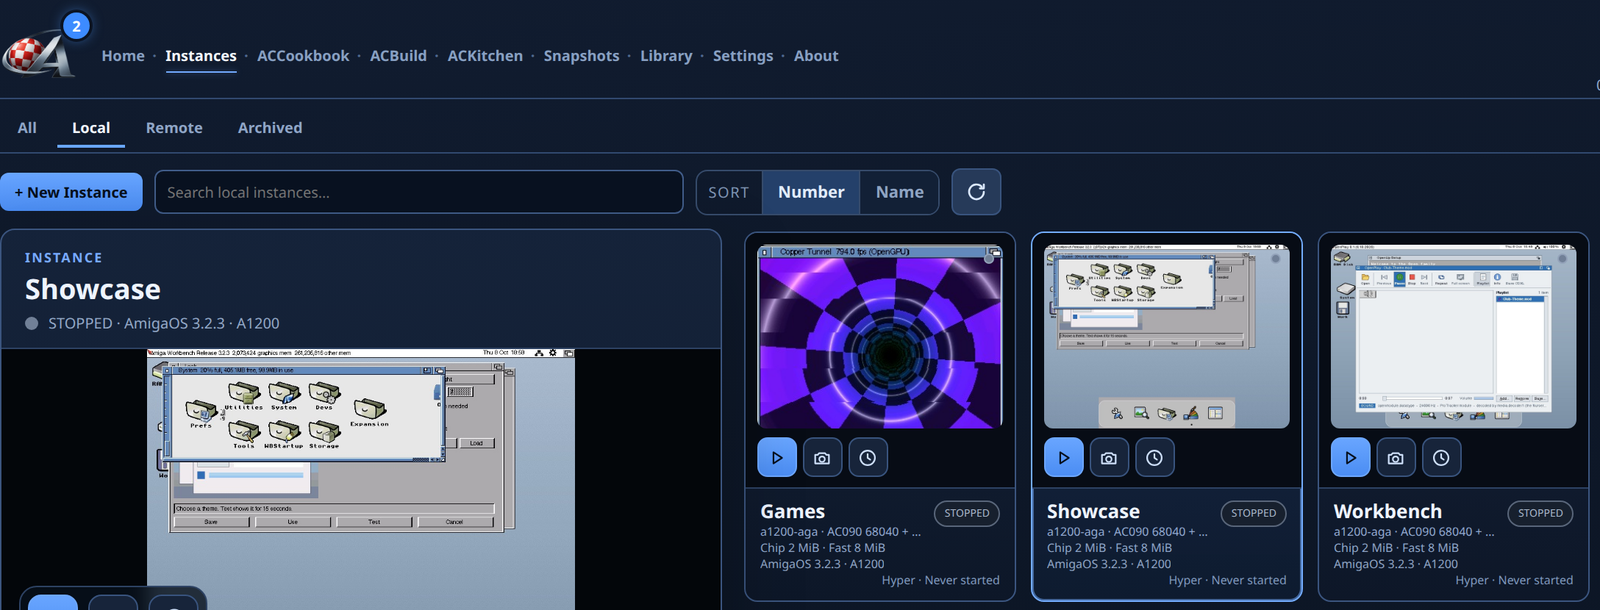
Task: Create a new instance with New Instance
Action: click(71, 192)
